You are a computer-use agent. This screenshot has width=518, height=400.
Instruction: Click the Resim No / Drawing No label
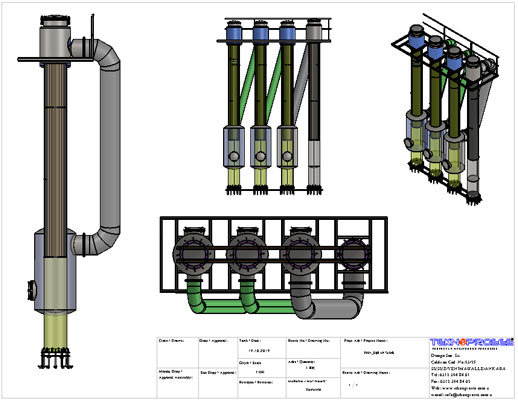(x=308, y=341)
